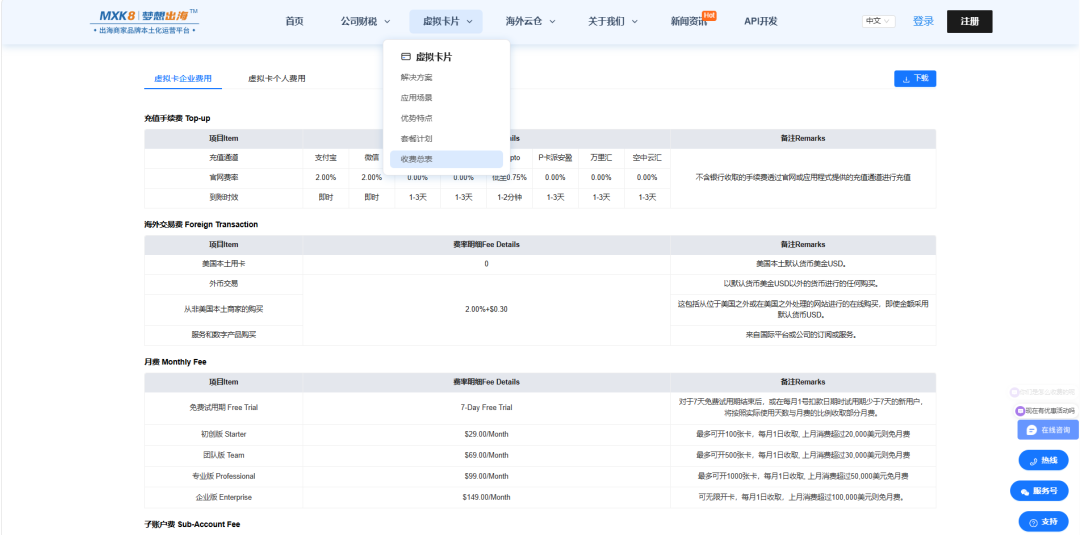Click the 官网费率 row label
This screenshot has height=535, width=1080.
[224, 178]
